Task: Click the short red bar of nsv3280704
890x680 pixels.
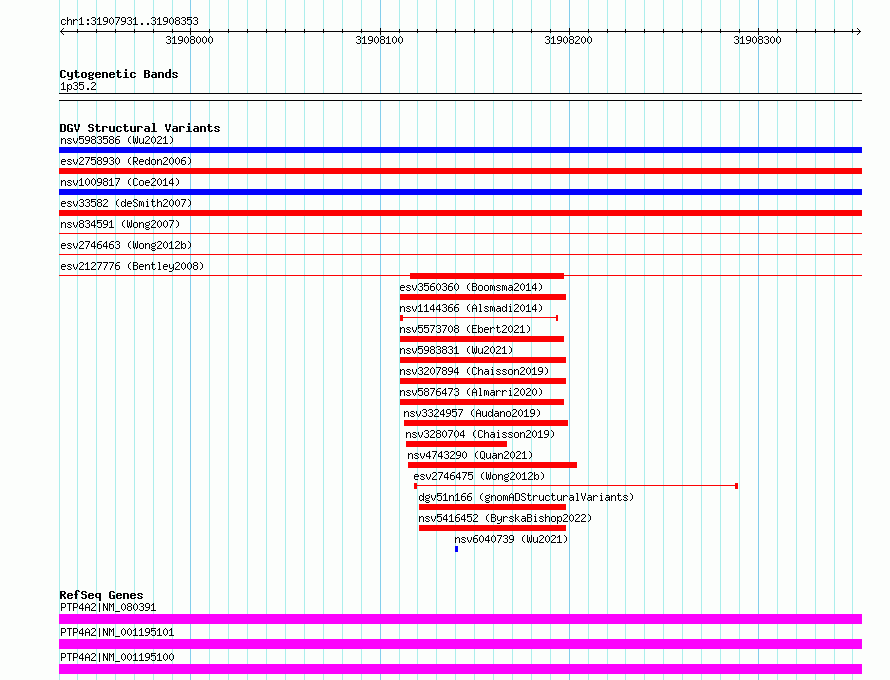Action: (x=456, y=444)
